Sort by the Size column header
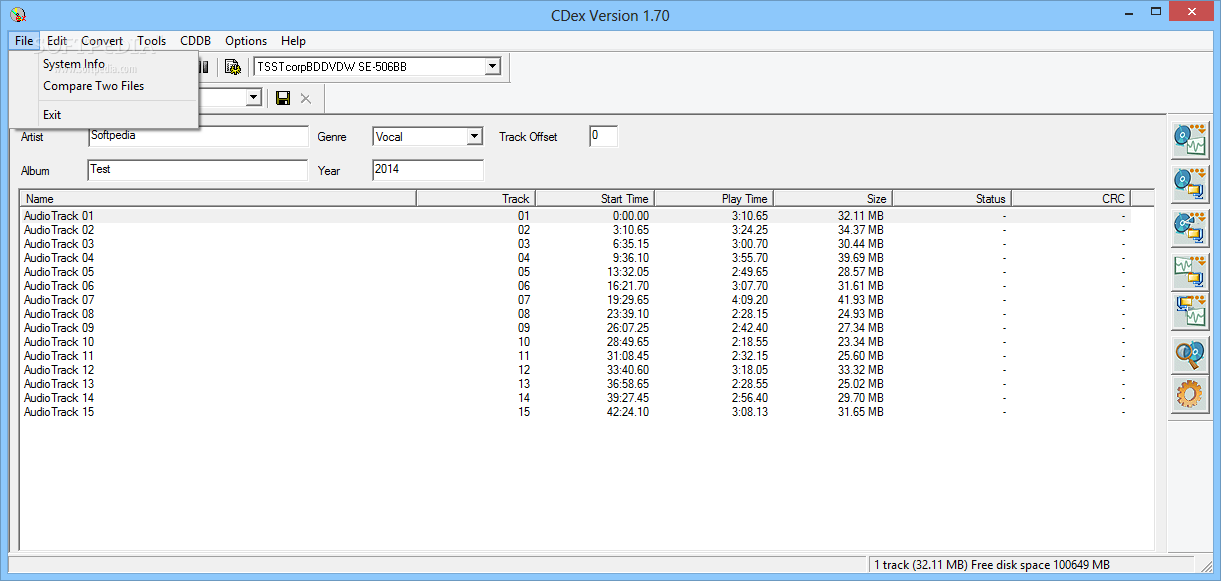Image resolution: width=1221 pixels, height=581 pixels. pyautogui.click(x=832, y=199)
